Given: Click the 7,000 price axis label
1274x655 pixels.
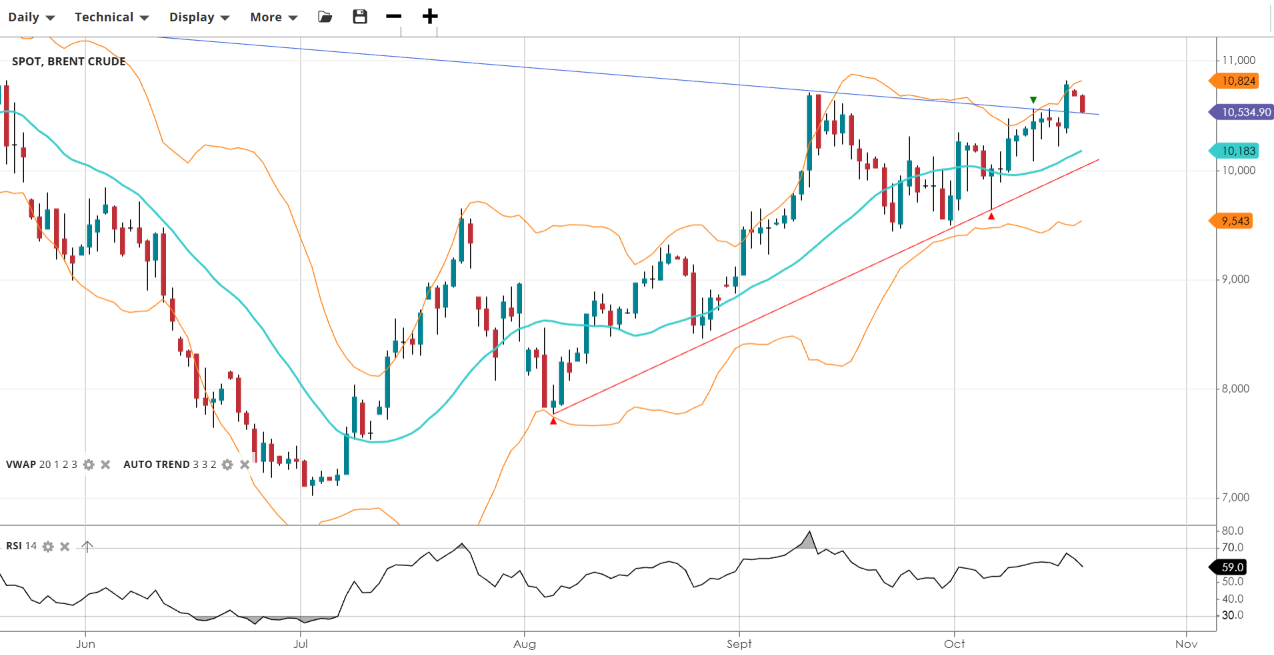Looking at the screenshot, I should pos(1237,497).
